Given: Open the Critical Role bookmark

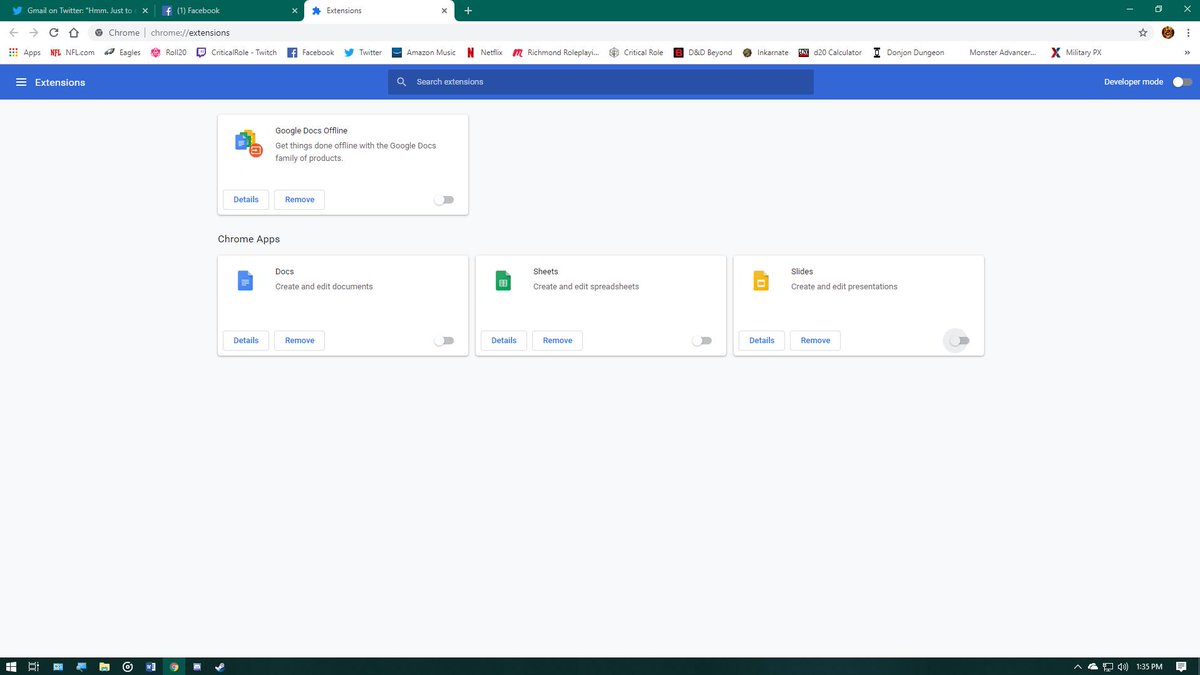Looking at the screenshot, I should [636, 52].
